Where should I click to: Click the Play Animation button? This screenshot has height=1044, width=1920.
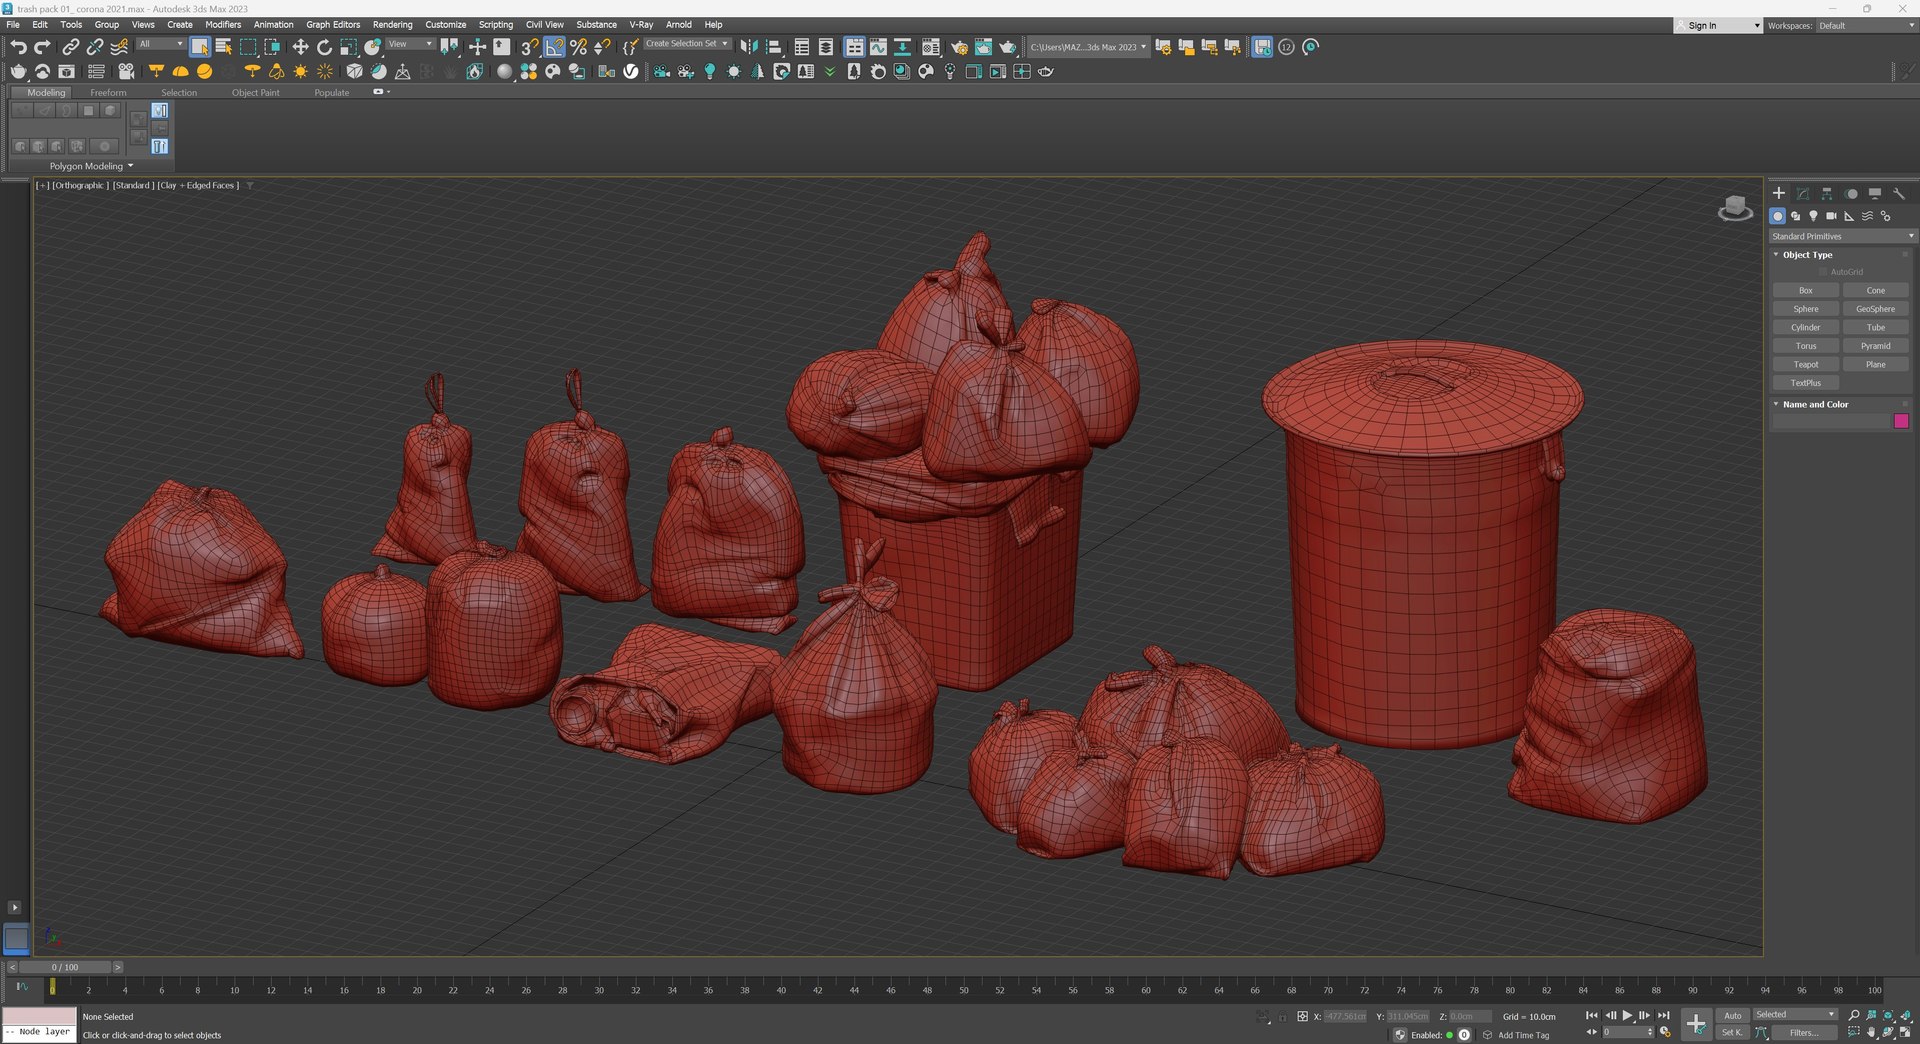coord(1627,1016)
